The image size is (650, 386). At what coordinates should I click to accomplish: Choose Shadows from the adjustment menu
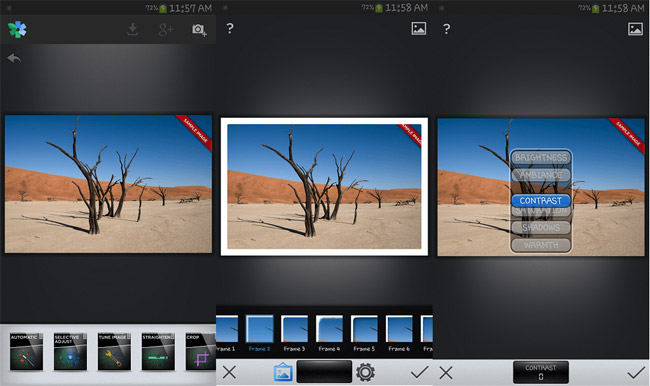pyautogui.click(x=541, y=228)
